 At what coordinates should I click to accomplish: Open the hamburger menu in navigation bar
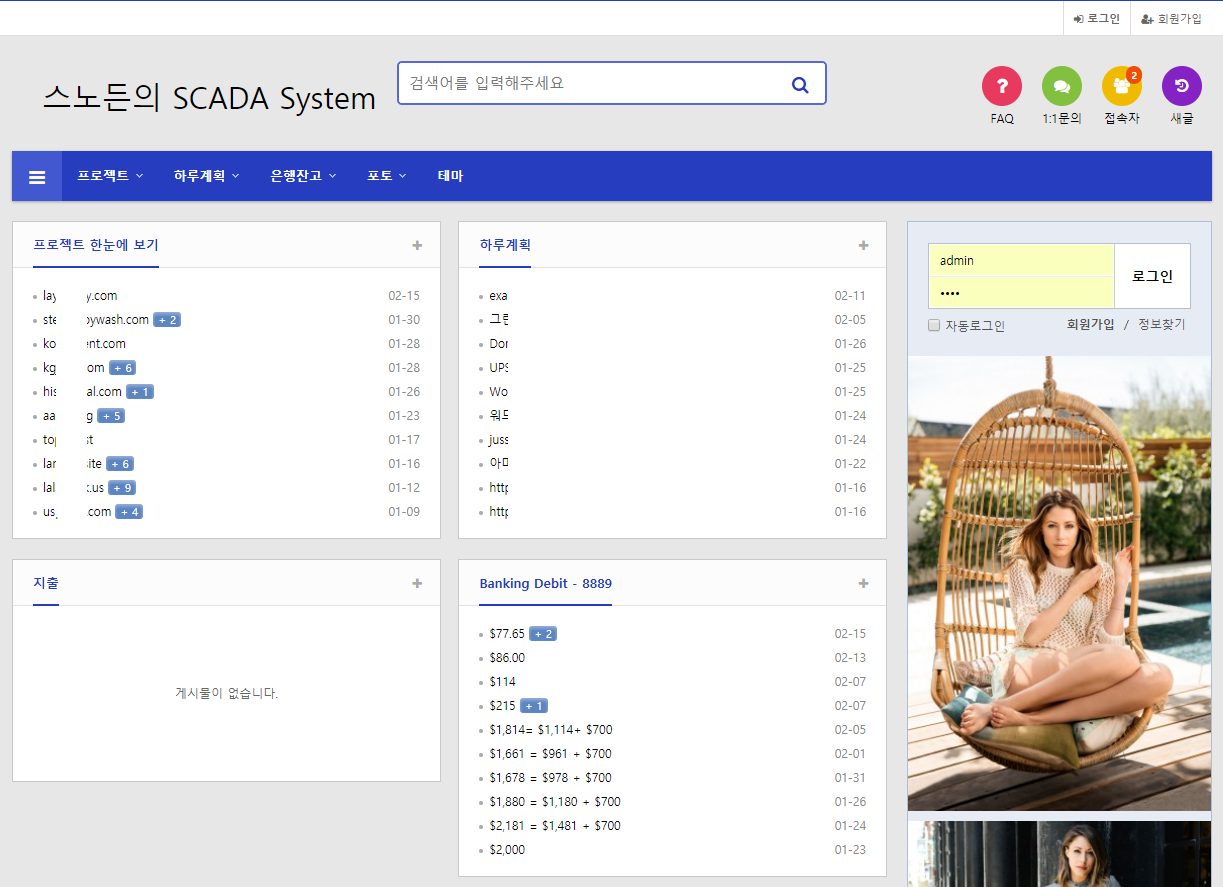[x=37, y=177]
